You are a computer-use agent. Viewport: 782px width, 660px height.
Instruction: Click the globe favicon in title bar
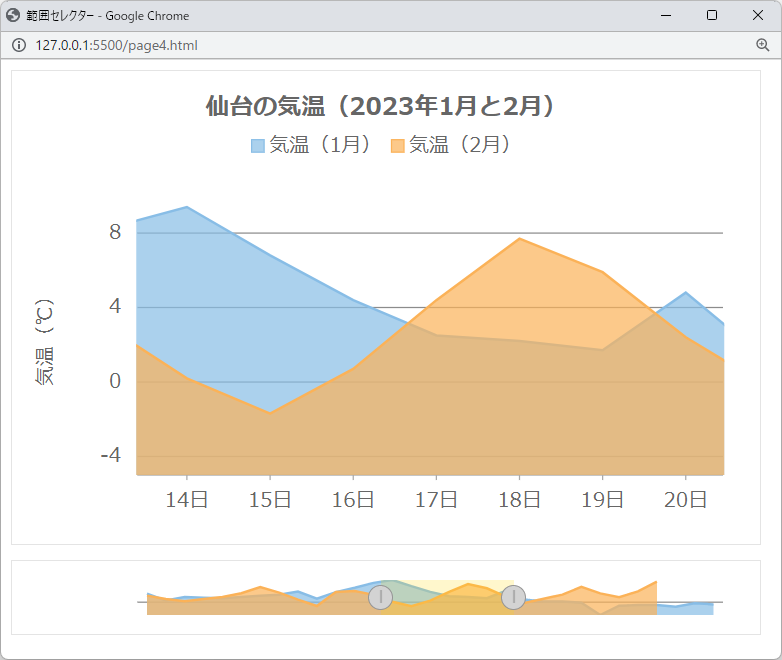pyautogui.click(x=13, y=15)
